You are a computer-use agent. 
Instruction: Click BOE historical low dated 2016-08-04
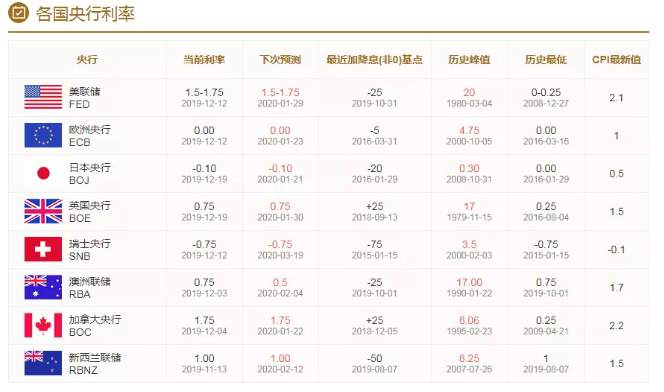(x=546, y=211)
